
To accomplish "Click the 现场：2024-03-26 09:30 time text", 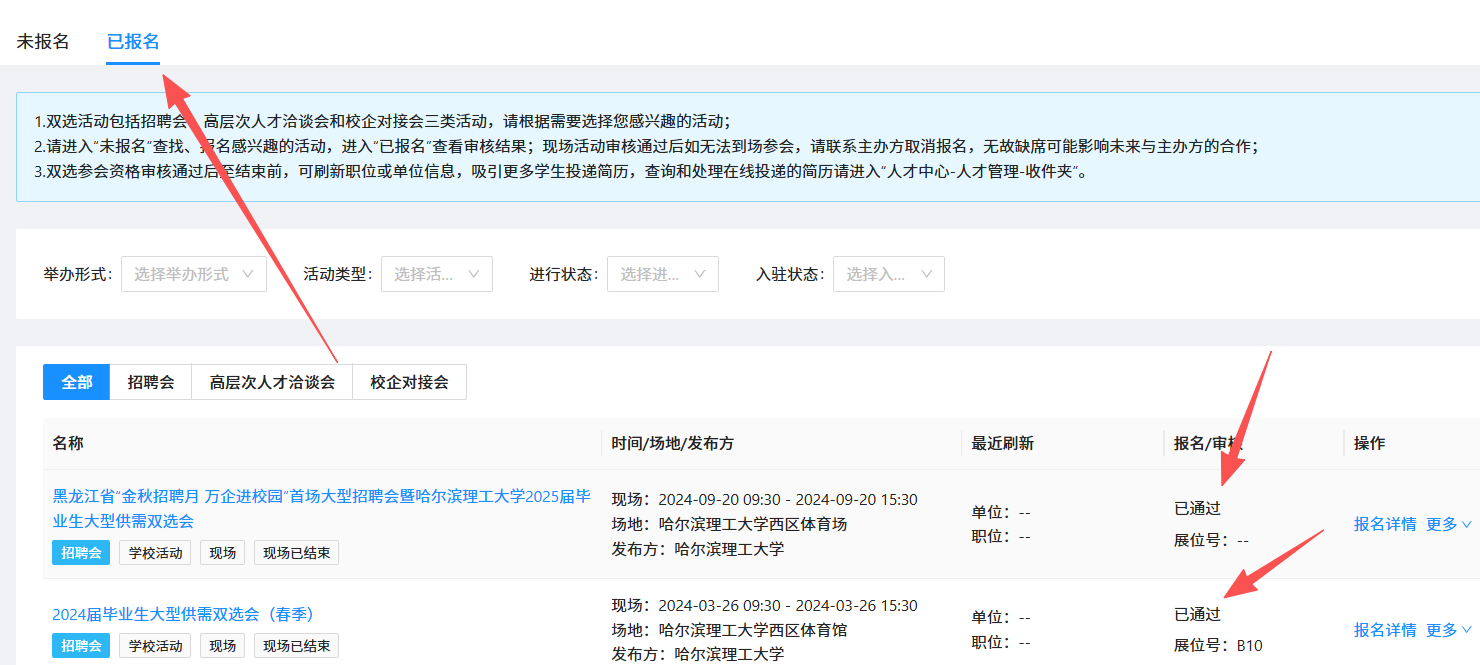I will point(765,605).
